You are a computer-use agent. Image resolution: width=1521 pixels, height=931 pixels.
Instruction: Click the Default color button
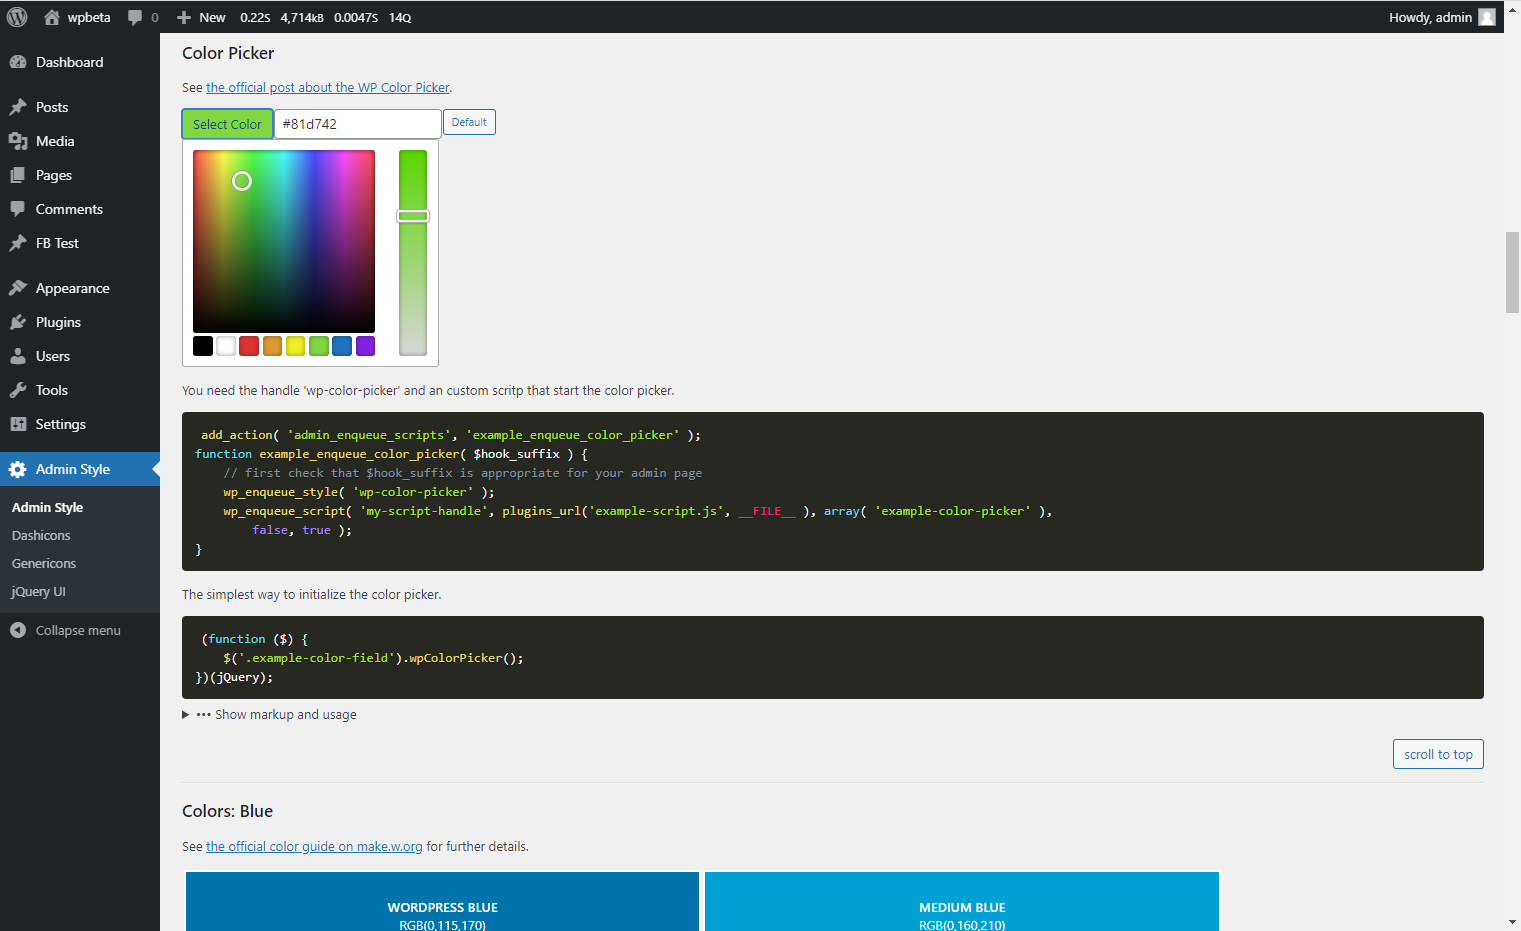[x=469, y=122]
